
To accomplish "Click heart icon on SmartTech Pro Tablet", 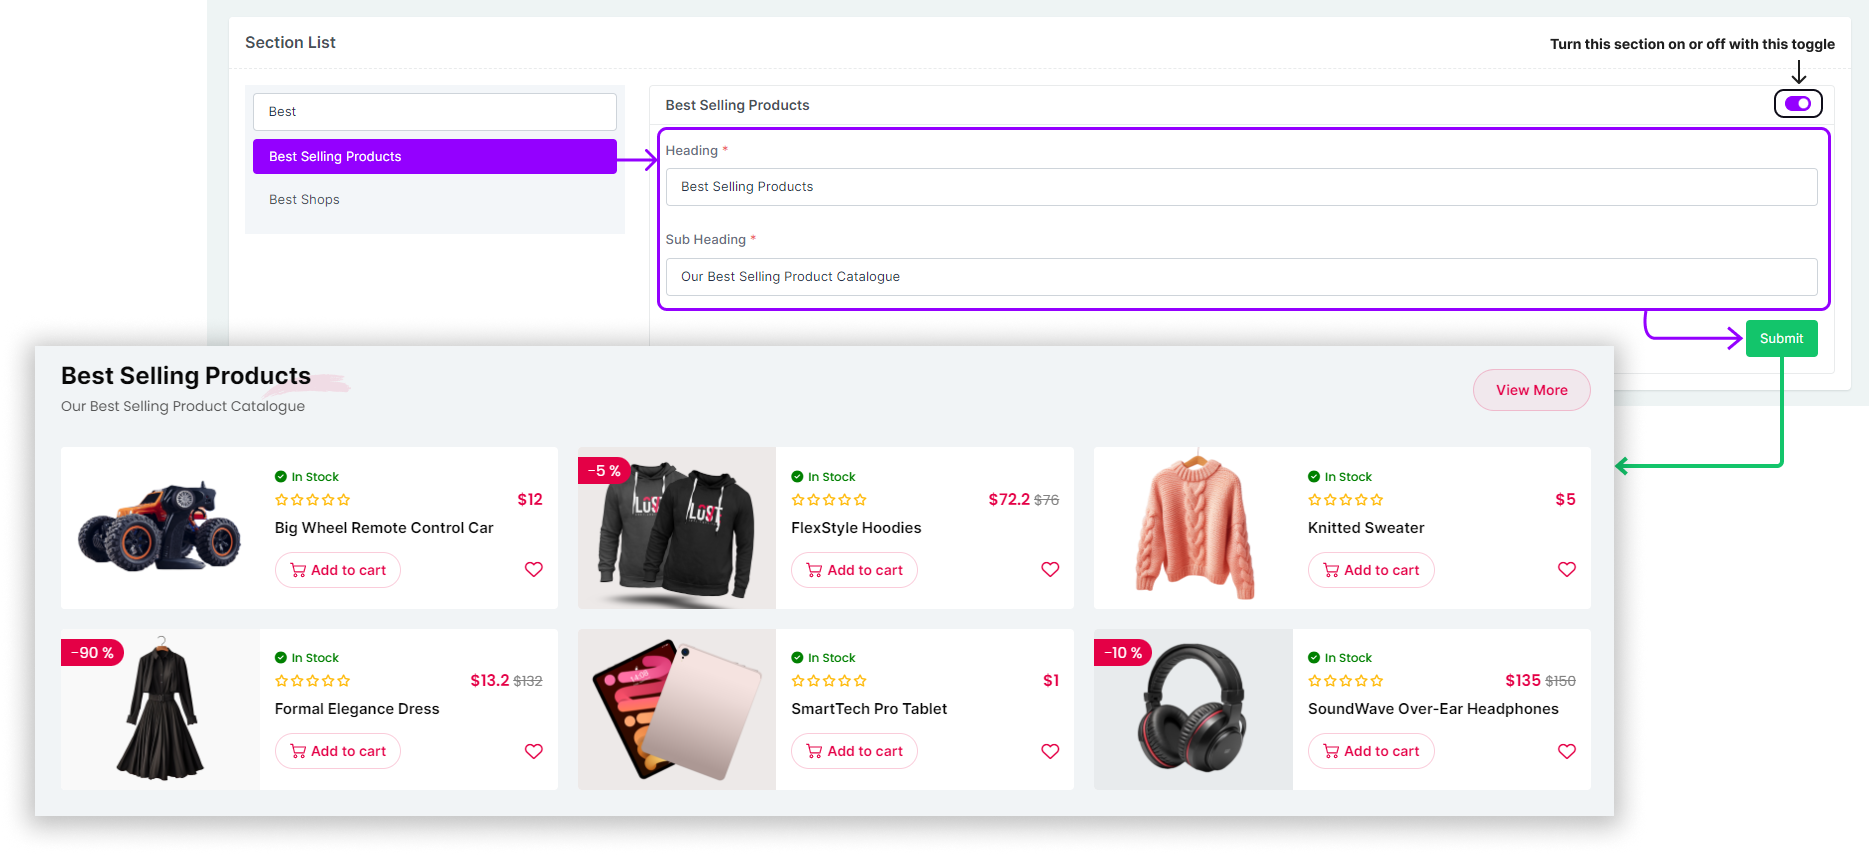I will (1050, 751).
